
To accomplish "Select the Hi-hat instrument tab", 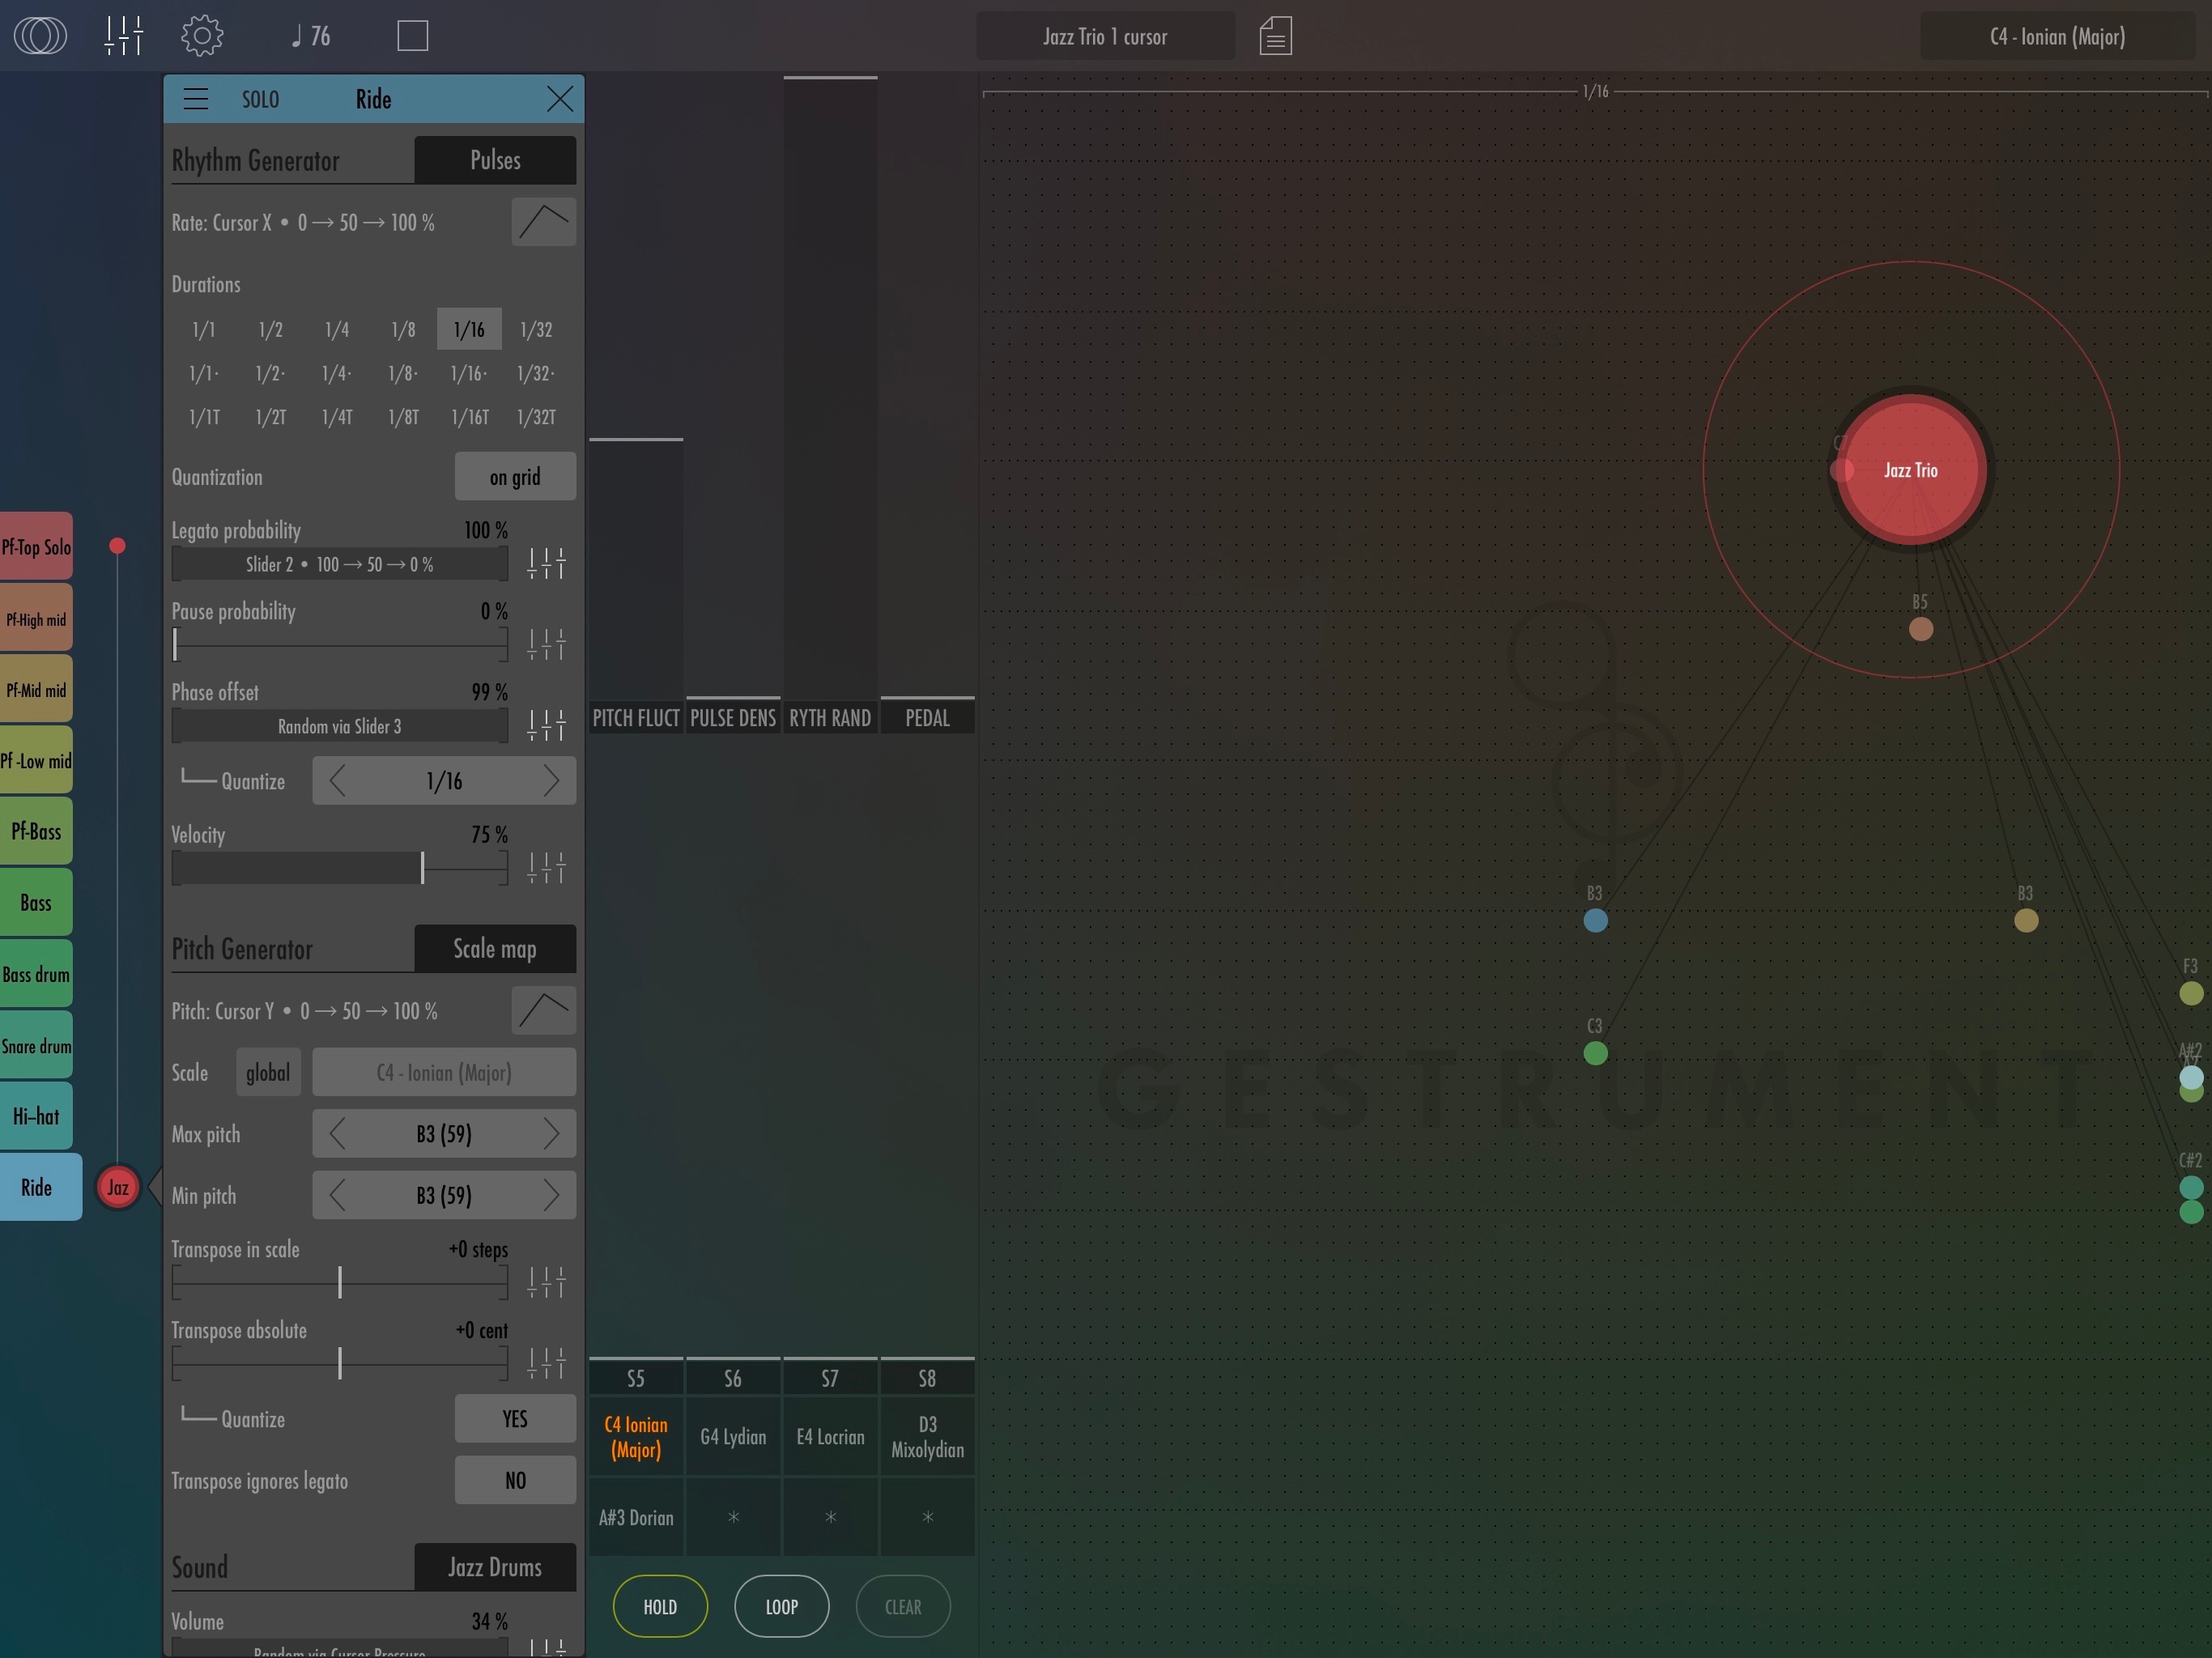I will [x=36, y=1116].
